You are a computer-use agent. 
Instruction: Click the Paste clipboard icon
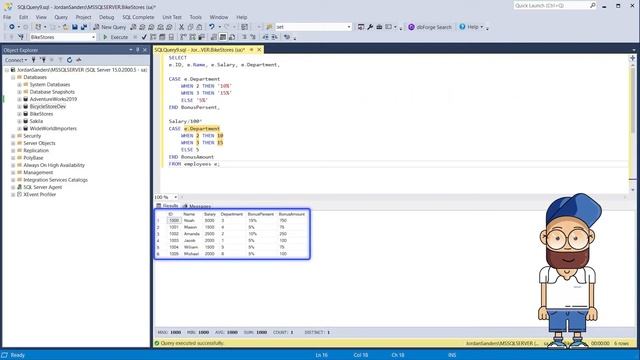click(x=199, y=27)
